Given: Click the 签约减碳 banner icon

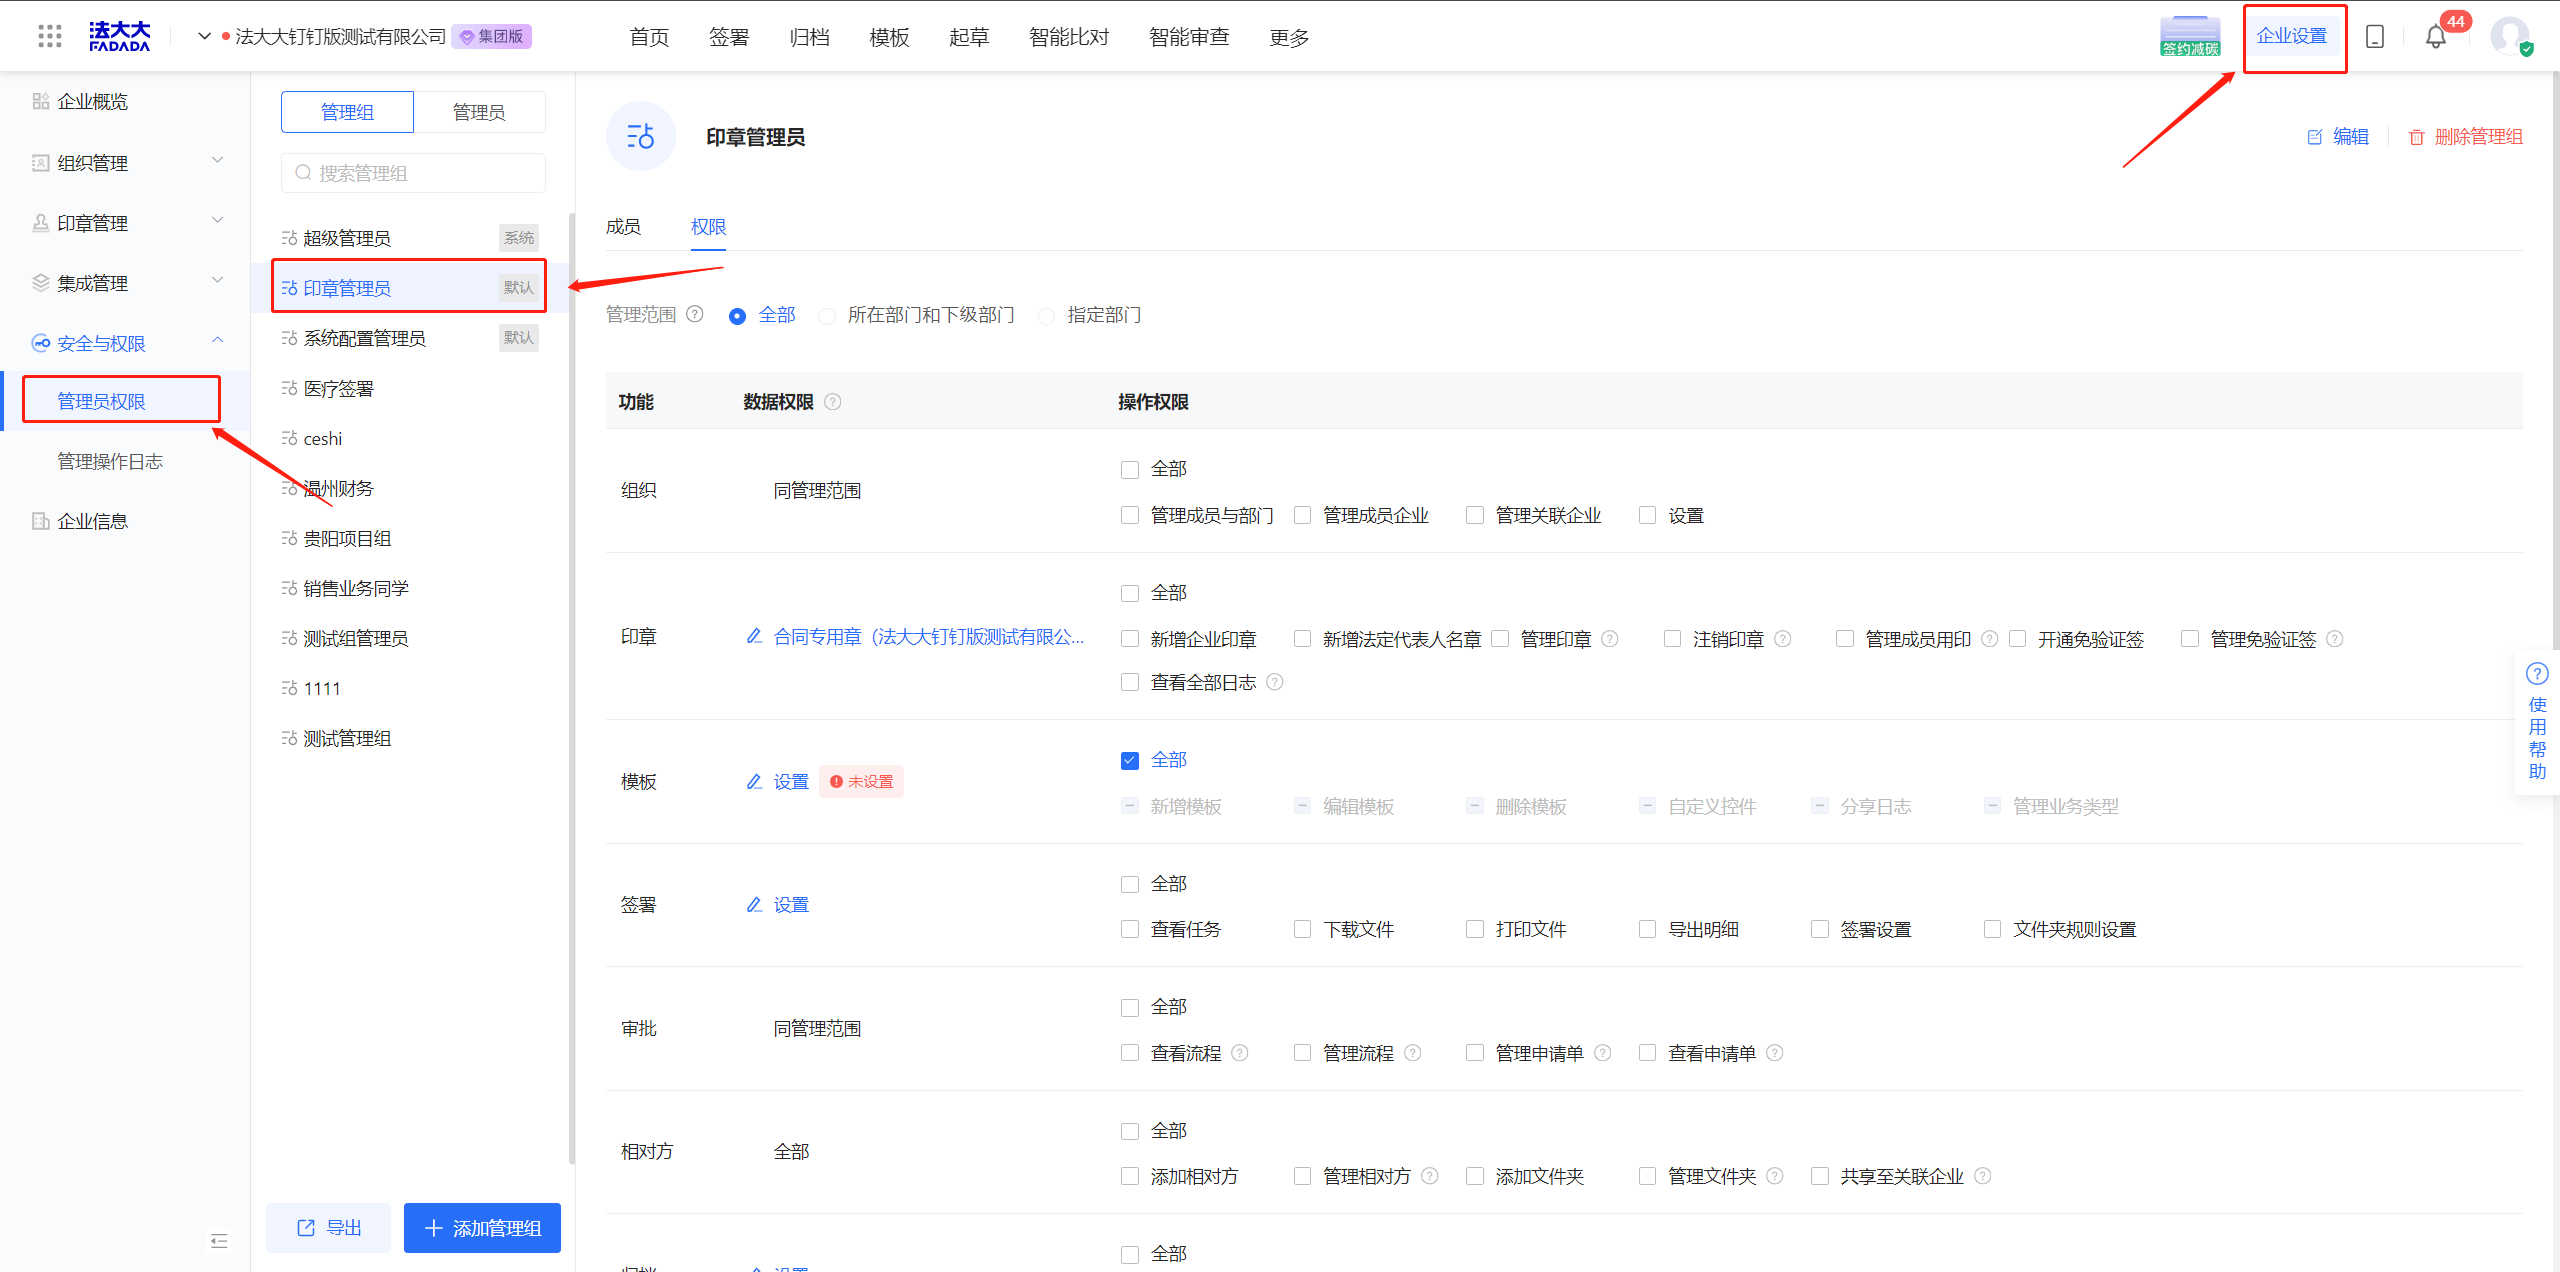Looking at the screenshot, I should [x=2190, y=37].
